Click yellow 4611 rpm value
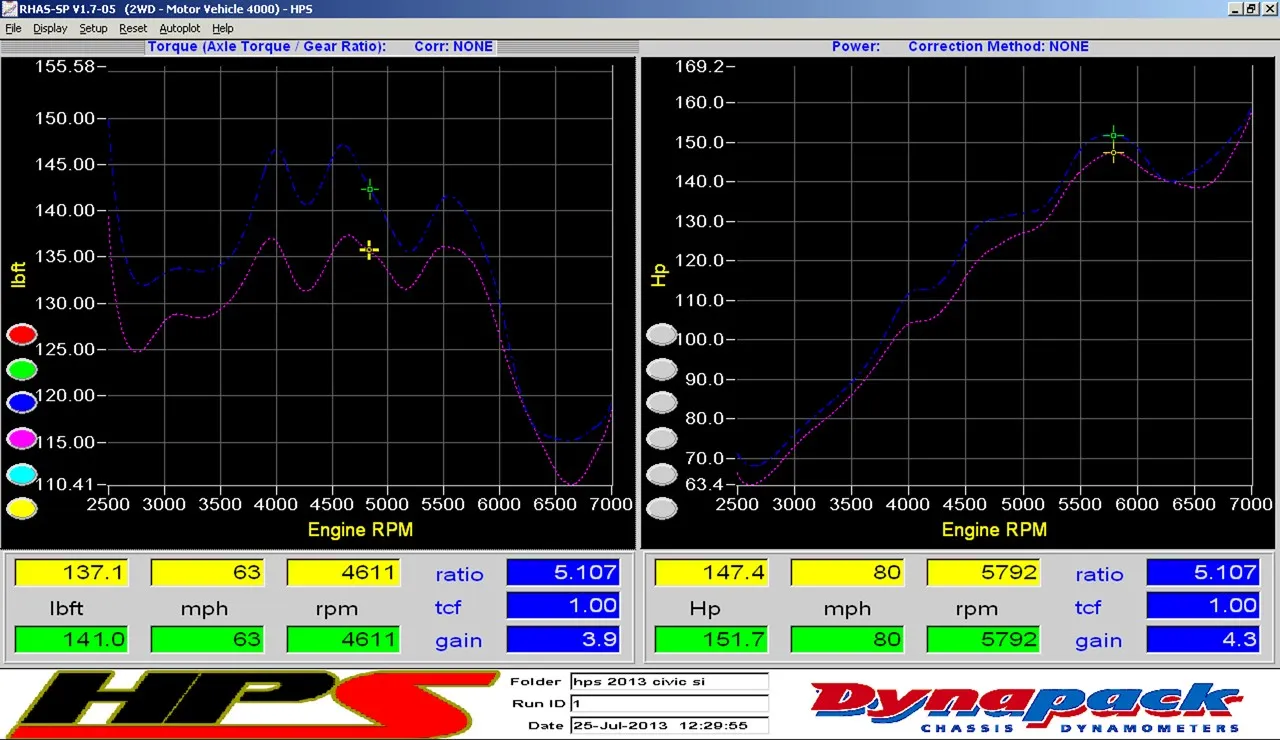Image resolution: width=1280 pixels, height=740 pixels. click(343, 573)
